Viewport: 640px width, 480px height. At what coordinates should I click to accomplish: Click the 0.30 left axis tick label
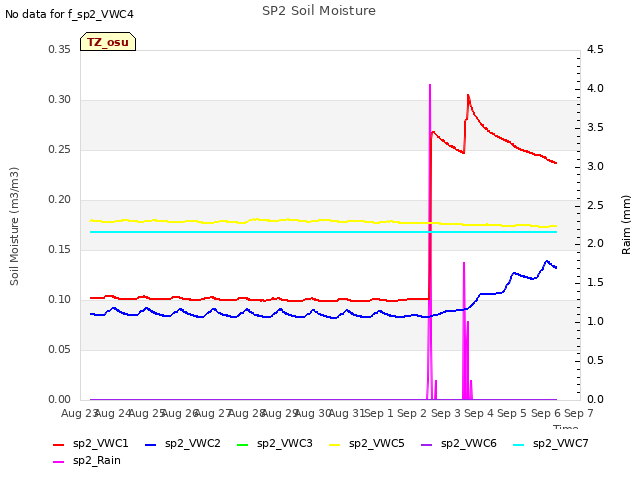[60, 100]
